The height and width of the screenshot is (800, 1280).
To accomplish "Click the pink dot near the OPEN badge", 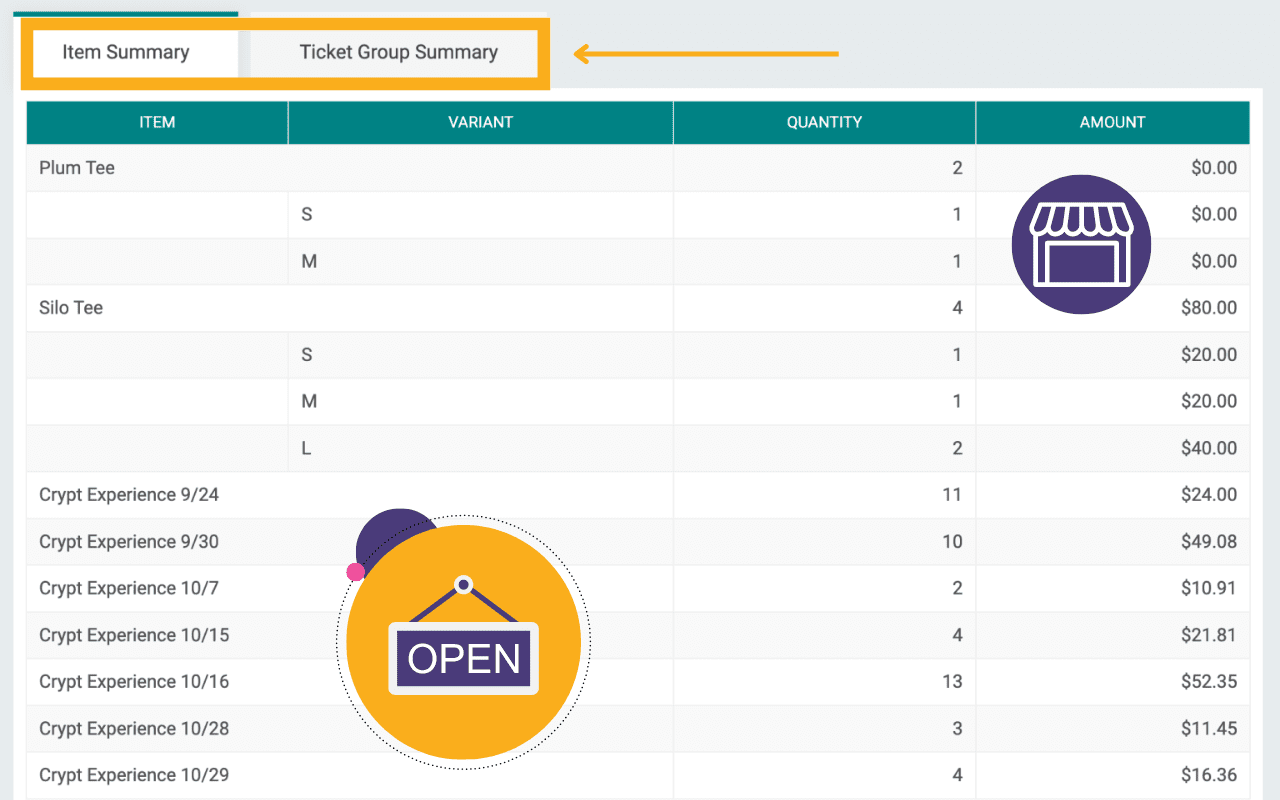I will pos(355,571).
